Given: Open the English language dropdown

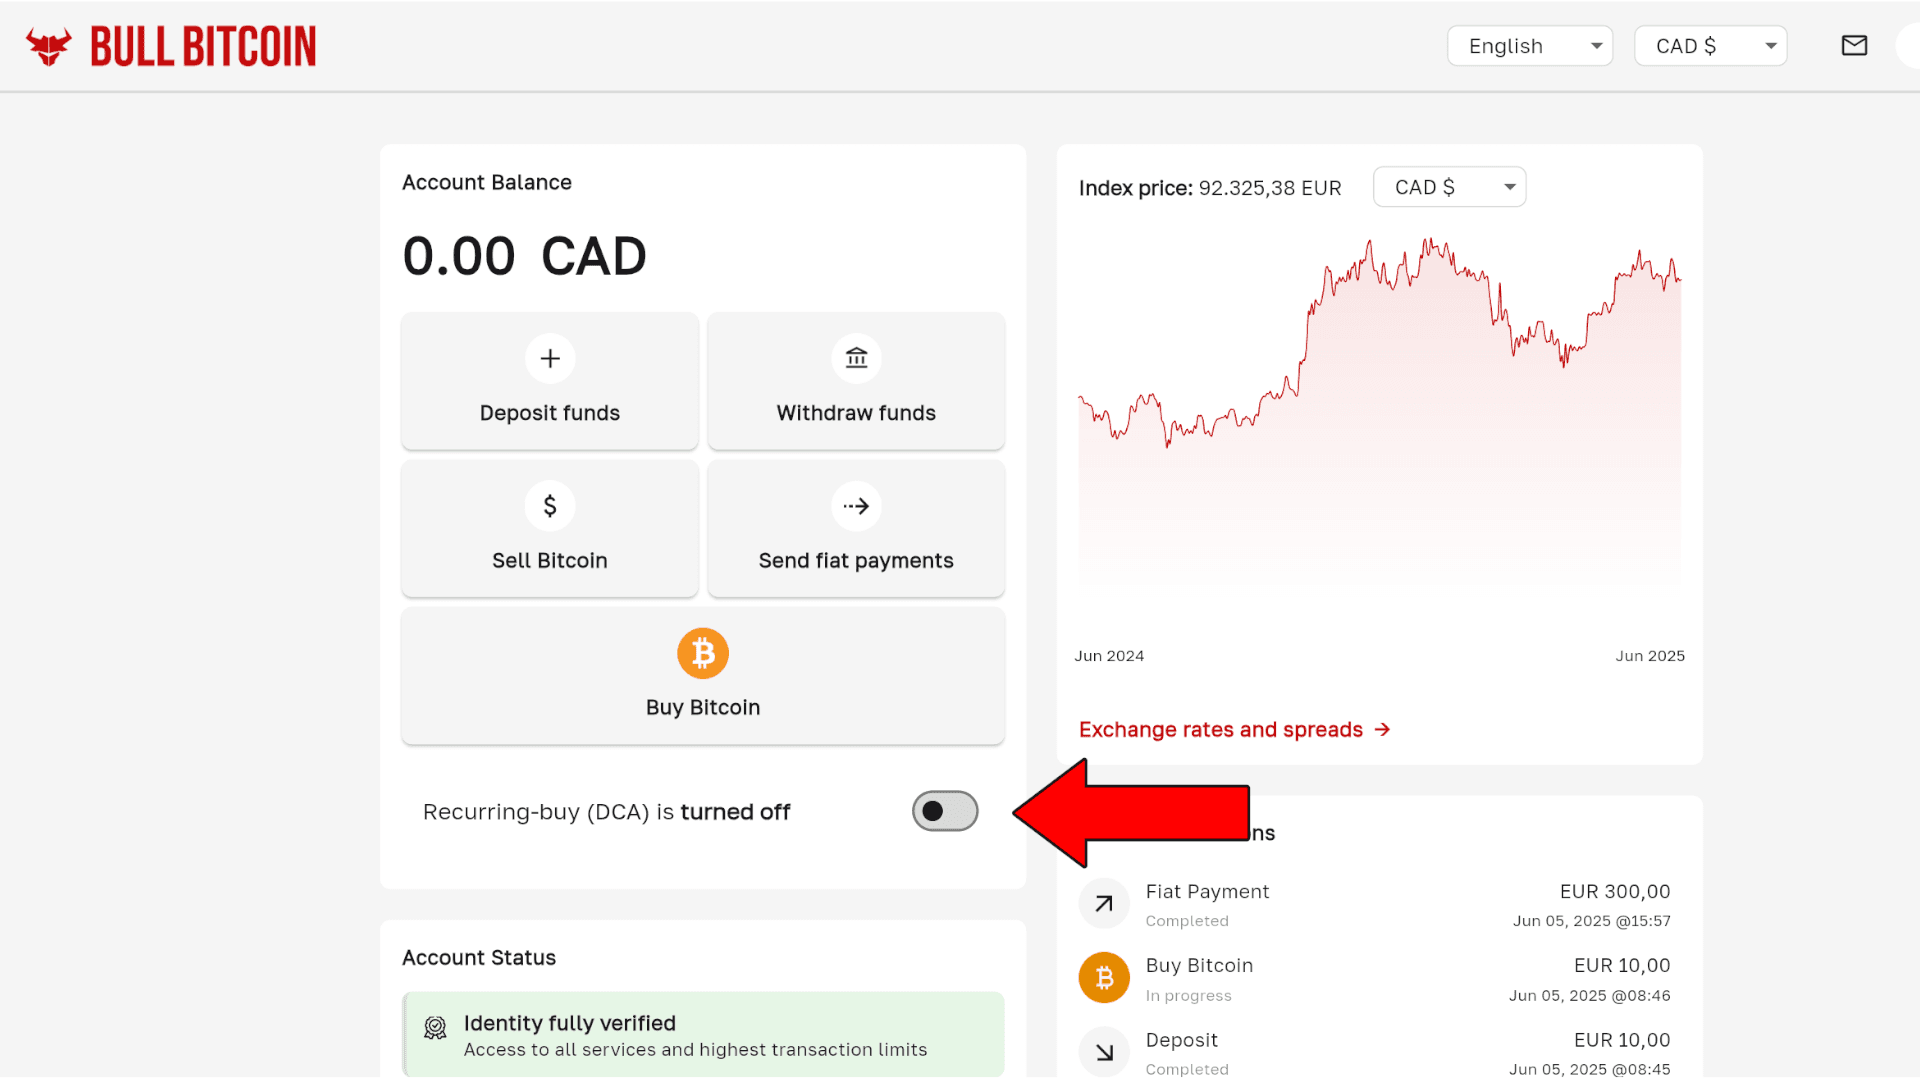Looking at the screenshot, I should coord(1530,46).
